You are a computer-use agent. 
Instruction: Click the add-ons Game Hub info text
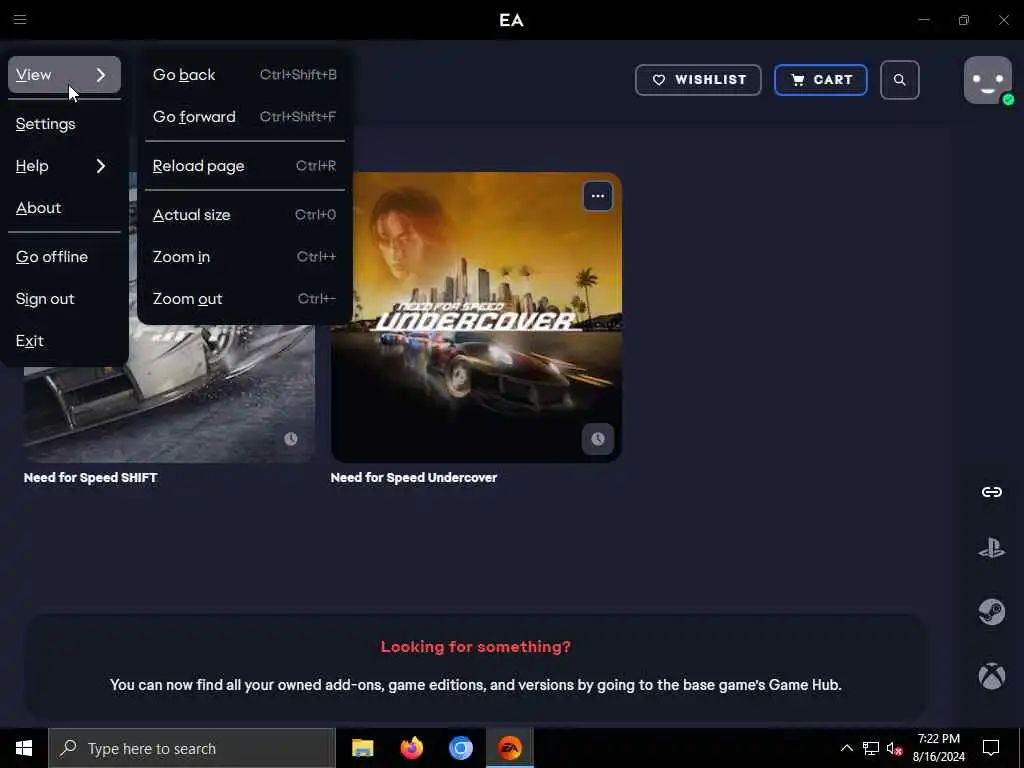pos(475,684)
